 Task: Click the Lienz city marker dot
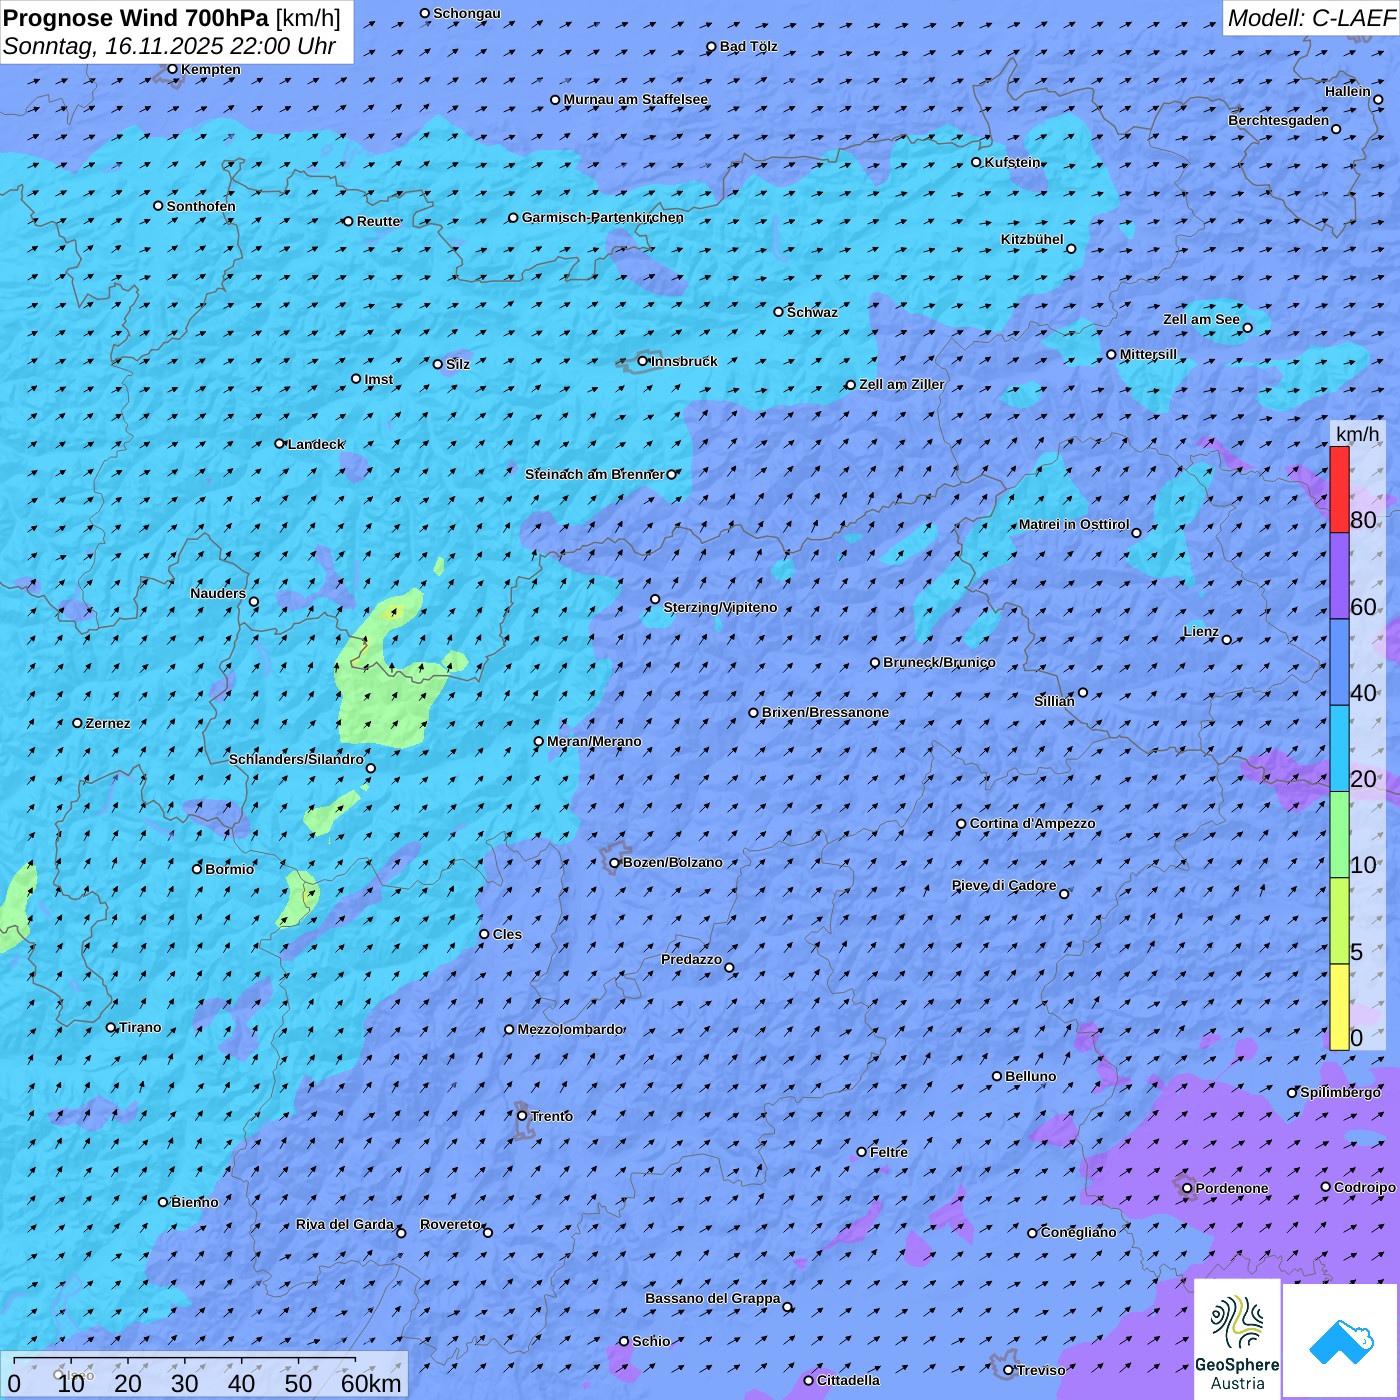1227,640
